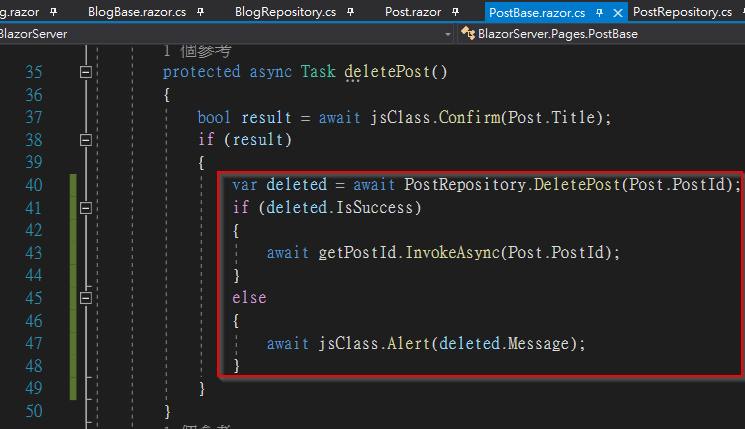This screenshot has width=745, height=429.
Task: Close the PostBase.razor.cs tab
Action: coord(618,13)
